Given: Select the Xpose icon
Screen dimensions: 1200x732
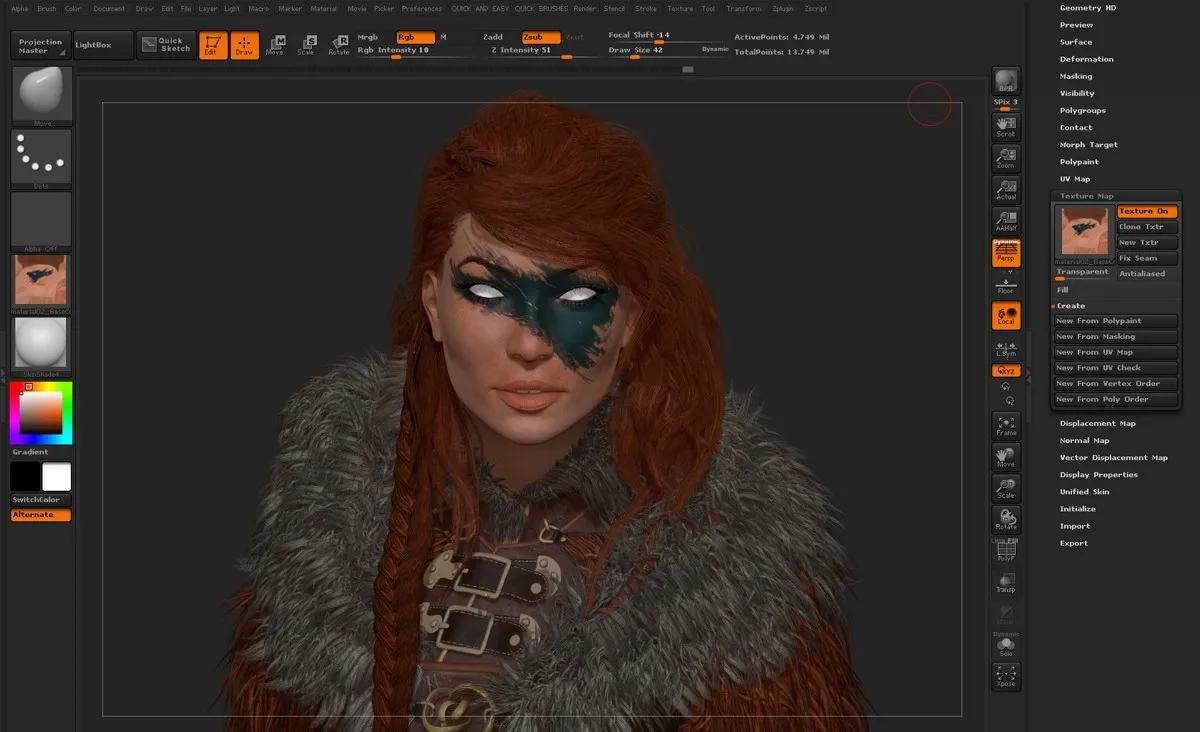Looking at the screenshot, I should tap(1005, 675).
